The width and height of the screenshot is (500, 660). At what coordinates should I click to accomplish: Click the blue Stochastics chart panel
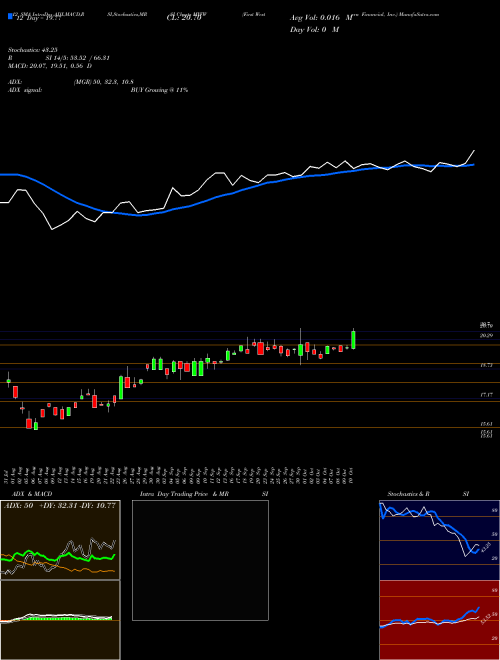point(439,540)
